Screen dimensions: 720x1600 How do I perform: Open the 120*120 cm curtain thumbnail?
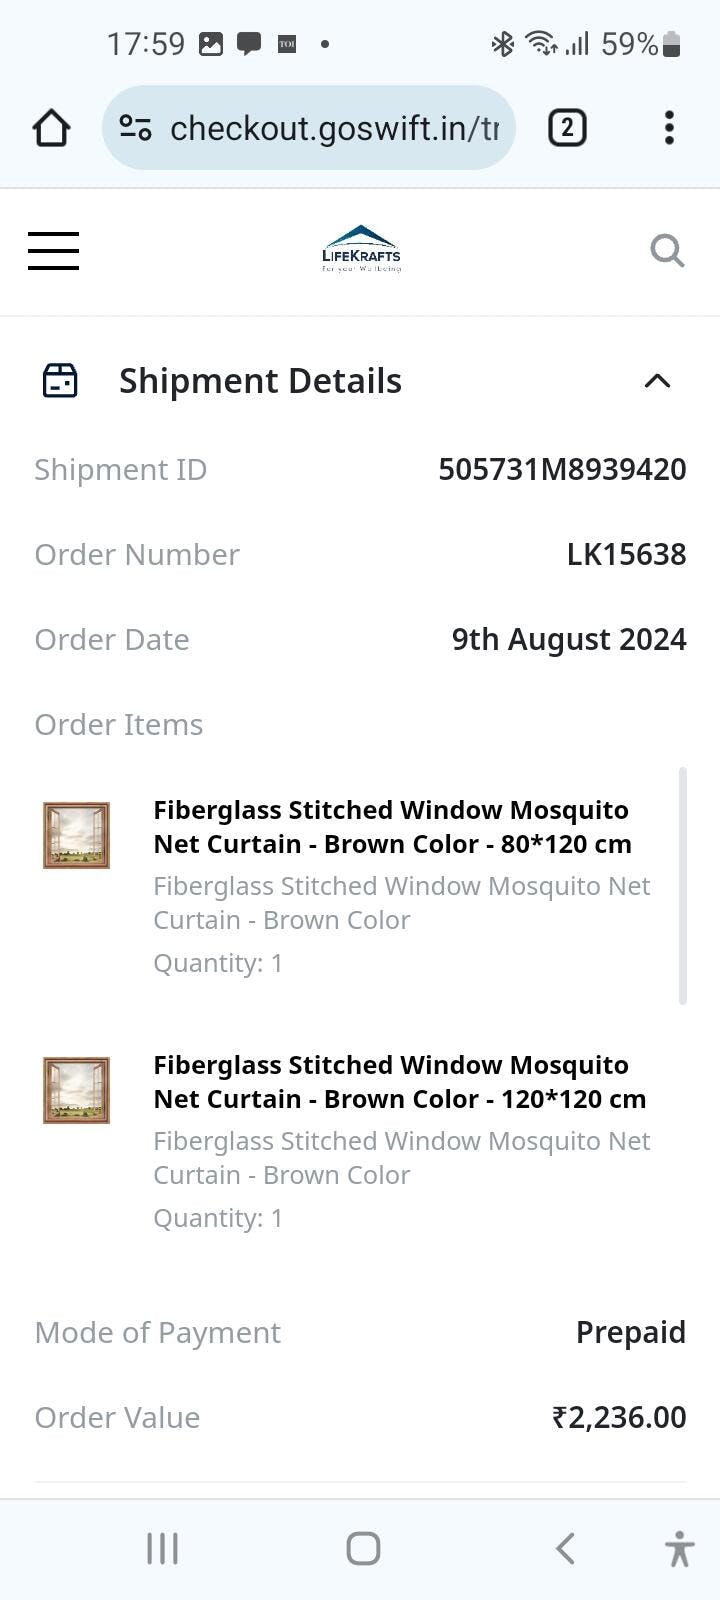tap(76, 1090)
